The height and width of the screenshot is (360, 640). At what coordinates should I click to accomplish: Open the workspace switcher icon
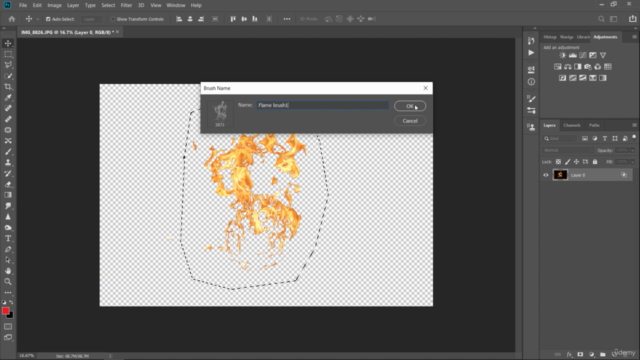pyautogui.click(x=613, y=19)
